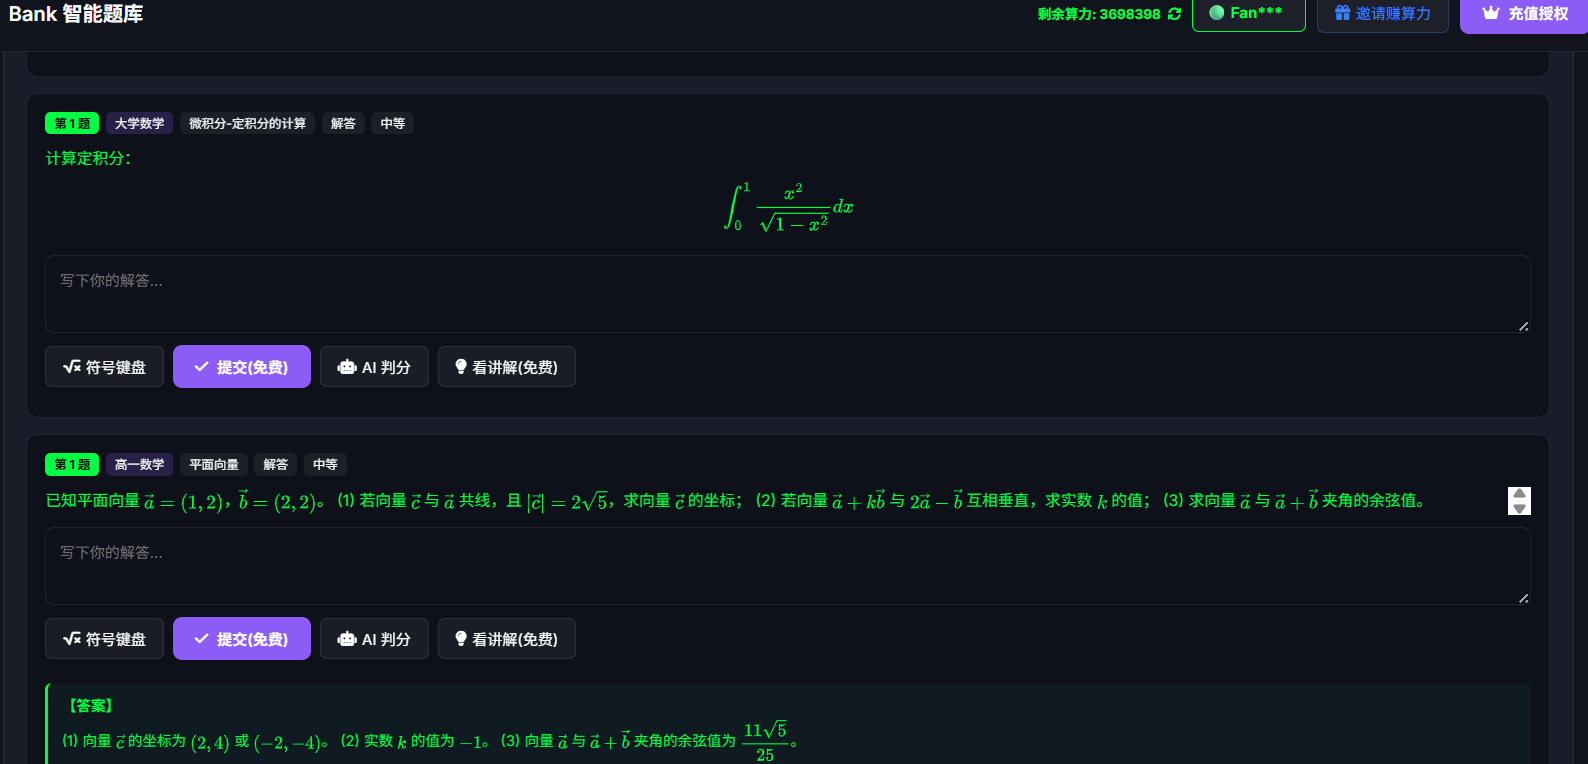
Task: Click the 平面向量 tag
Action: (214, 464)
